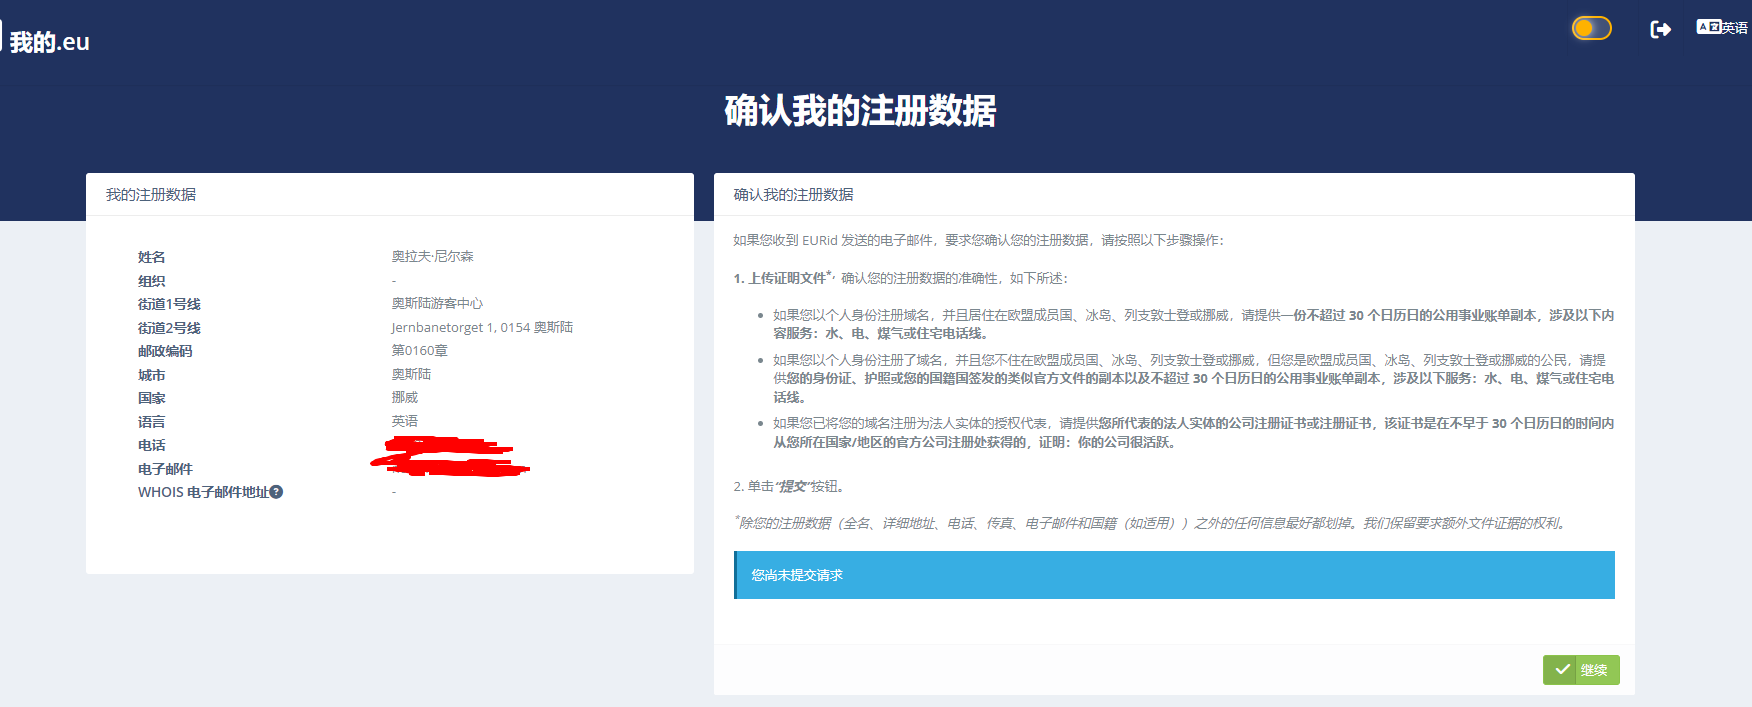Click the page title 确认我的注册数据

[860, 111]
